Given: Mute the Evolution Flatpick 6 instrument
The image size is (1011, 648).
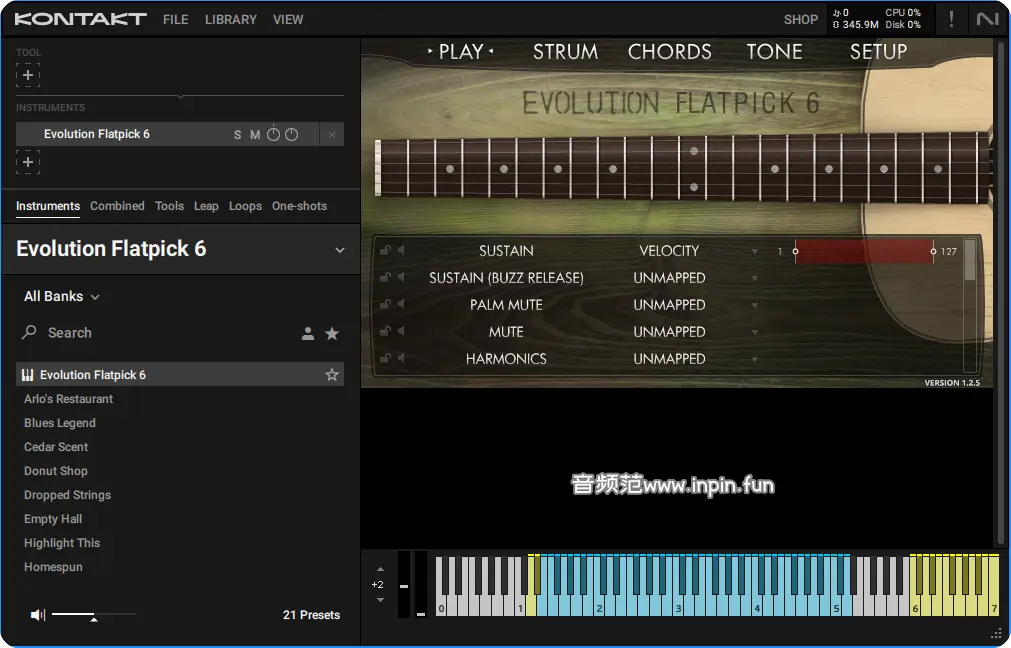Looking at the screenshot, I should click(x=255, y=135).
